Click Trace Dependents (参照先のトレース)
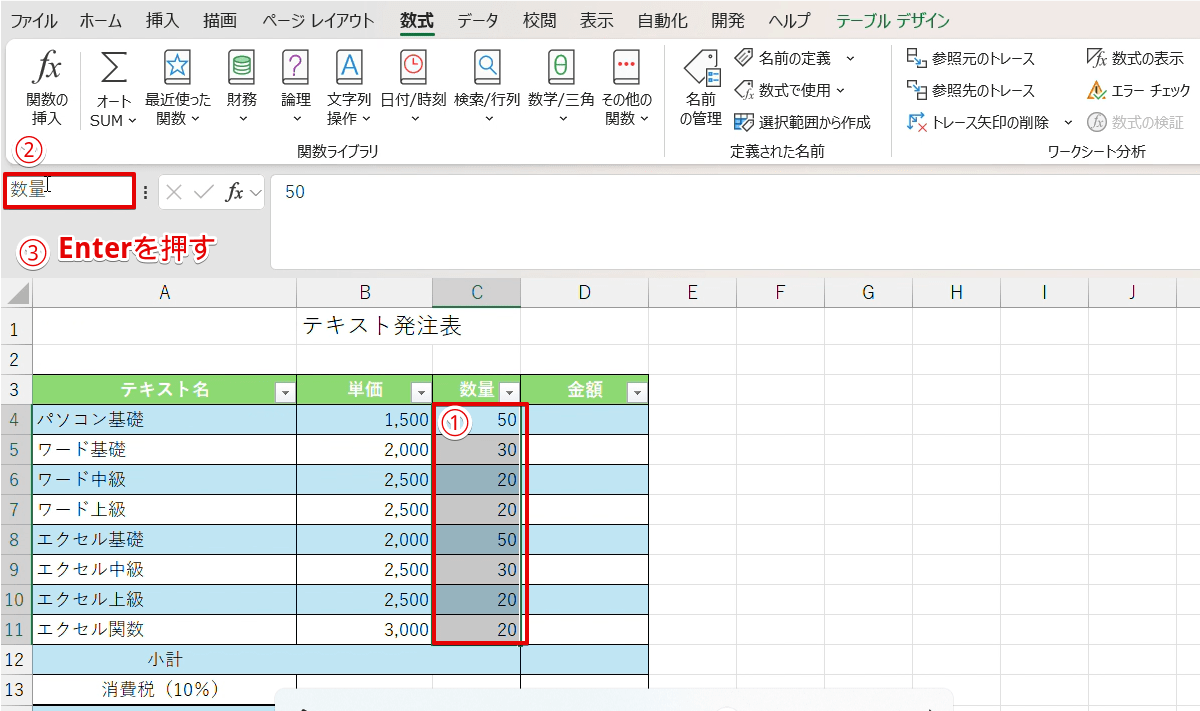This screenshot has width=1200, height=711. (x=970, y=91)
